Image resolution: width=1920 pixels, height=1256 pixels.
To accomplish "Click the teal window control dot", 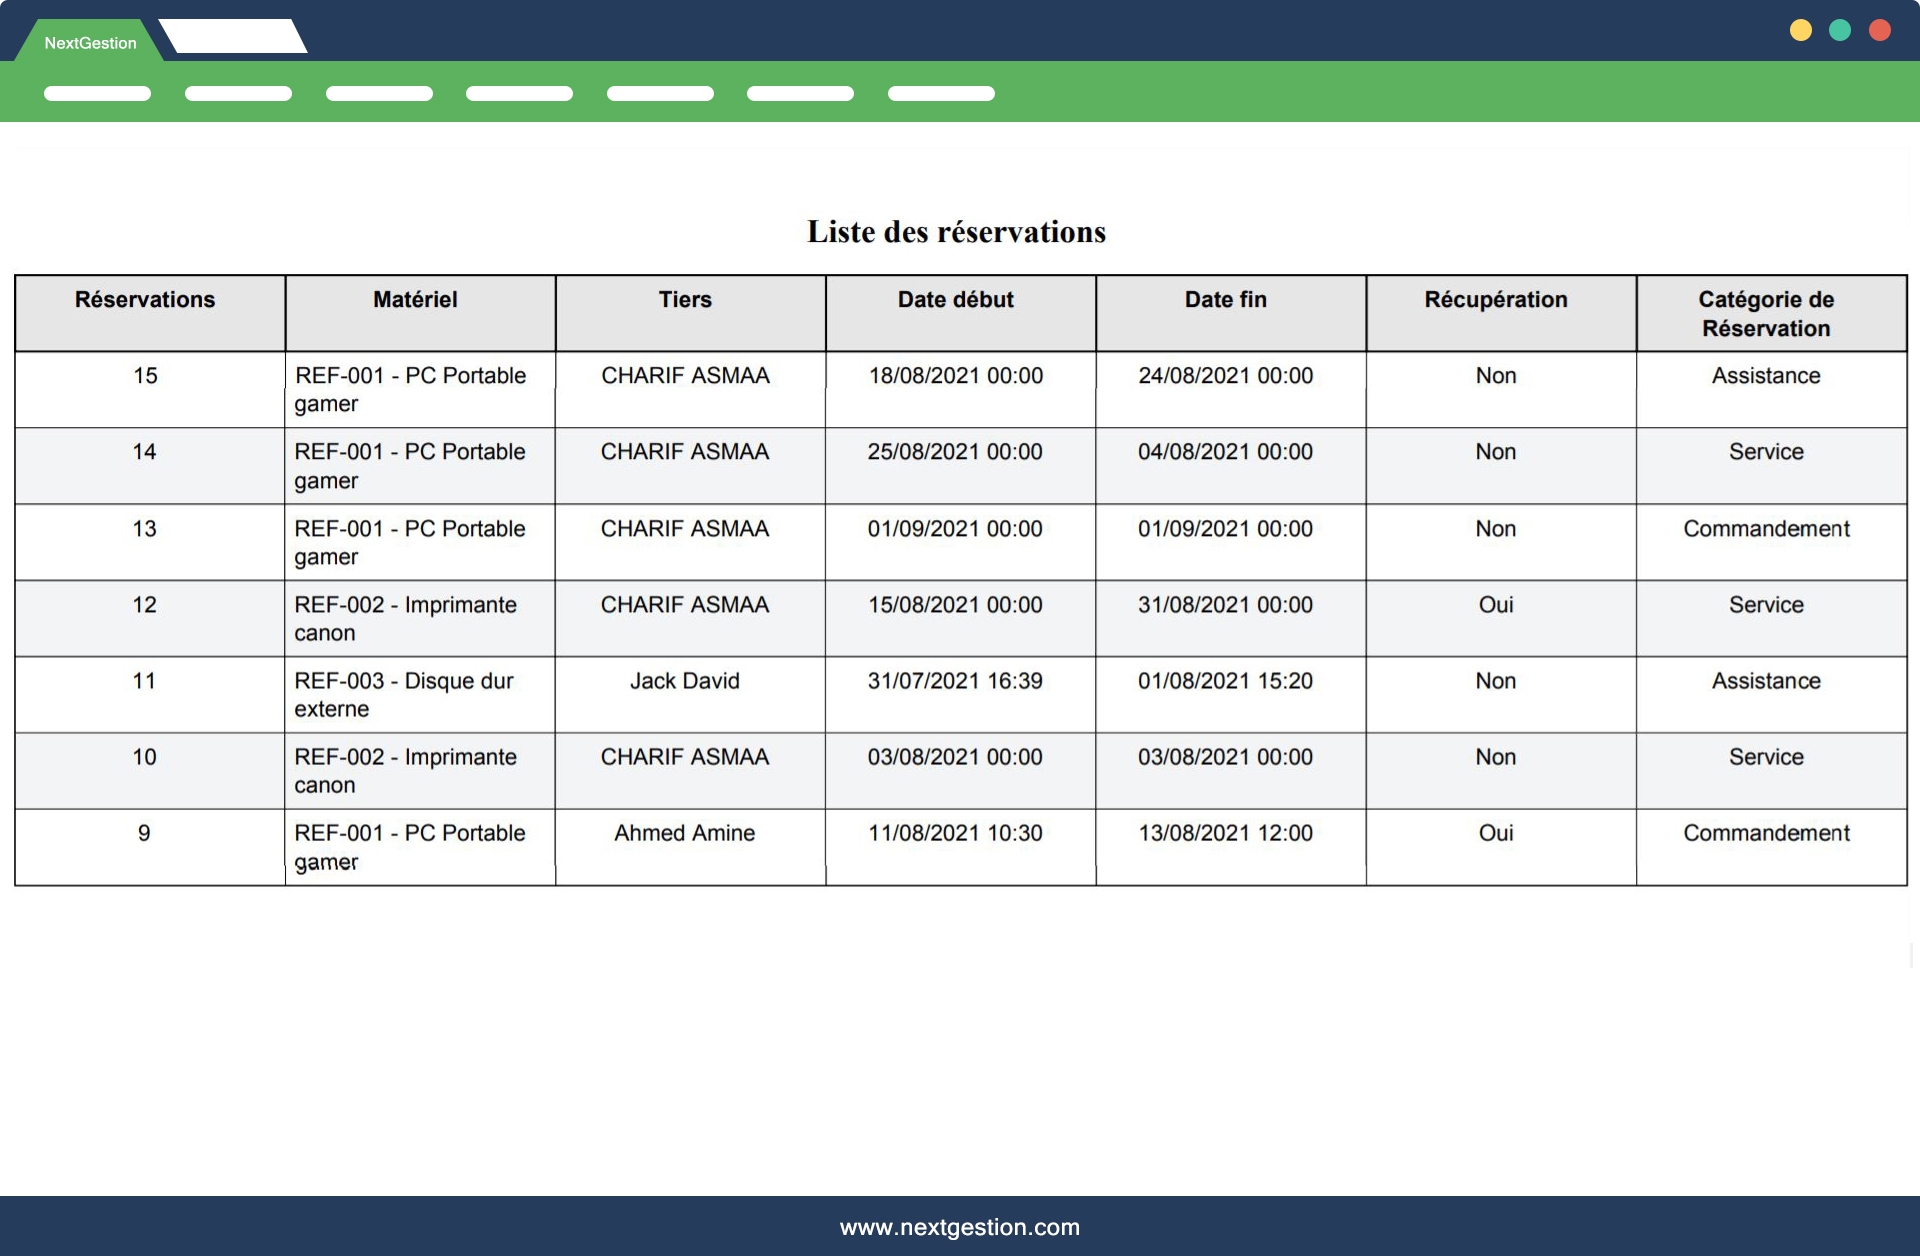I will pos(1840,30).
